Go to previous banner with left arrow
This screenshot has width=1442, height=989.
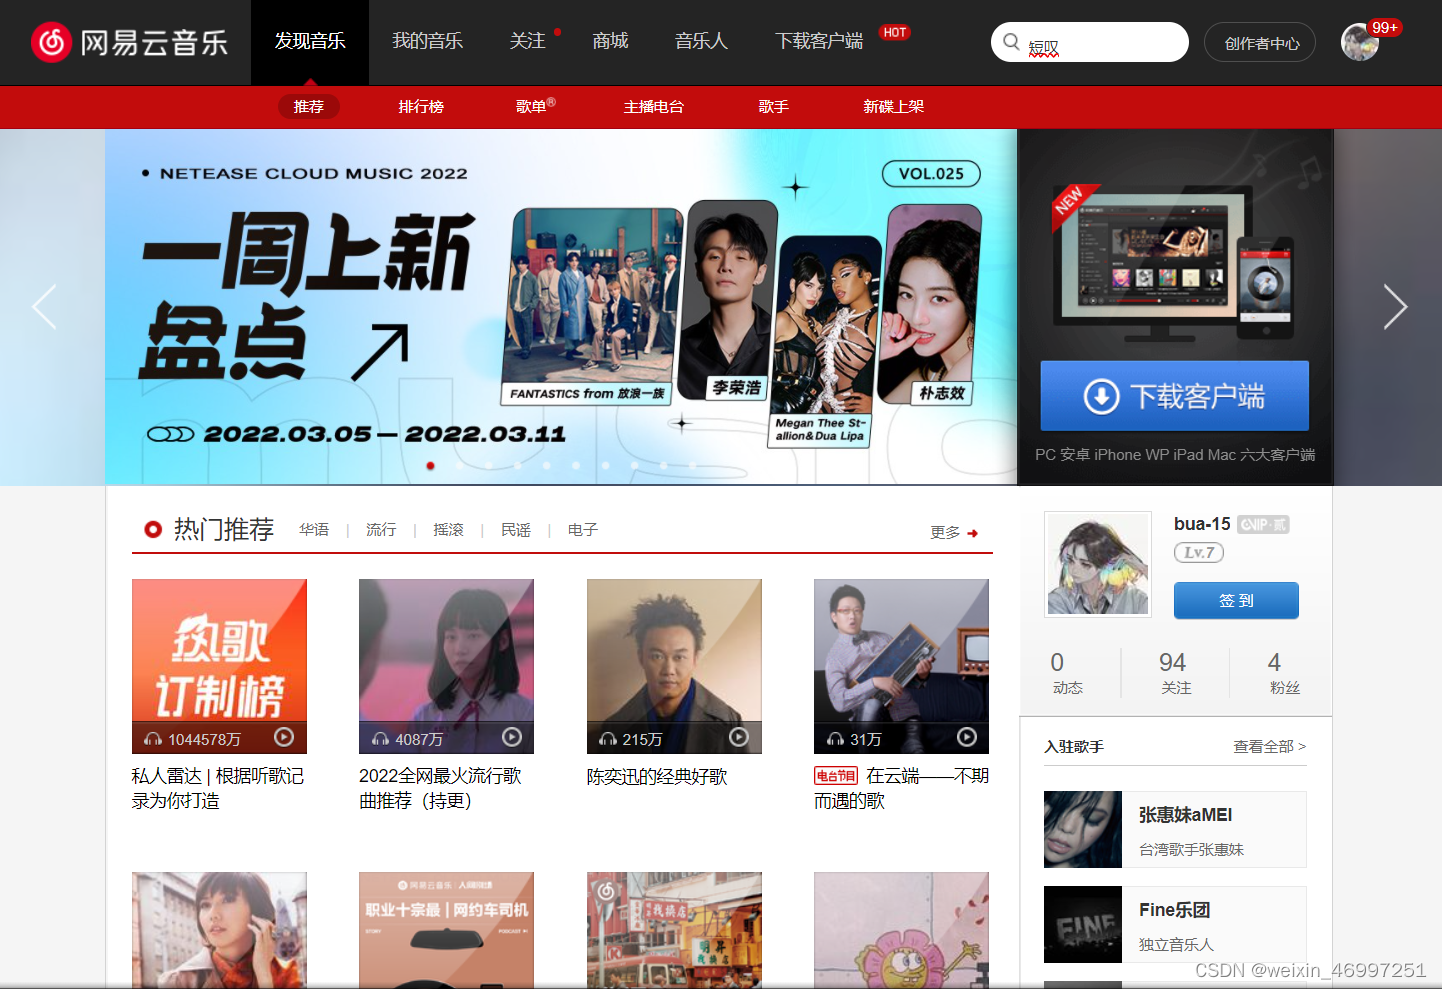(44, 306)
